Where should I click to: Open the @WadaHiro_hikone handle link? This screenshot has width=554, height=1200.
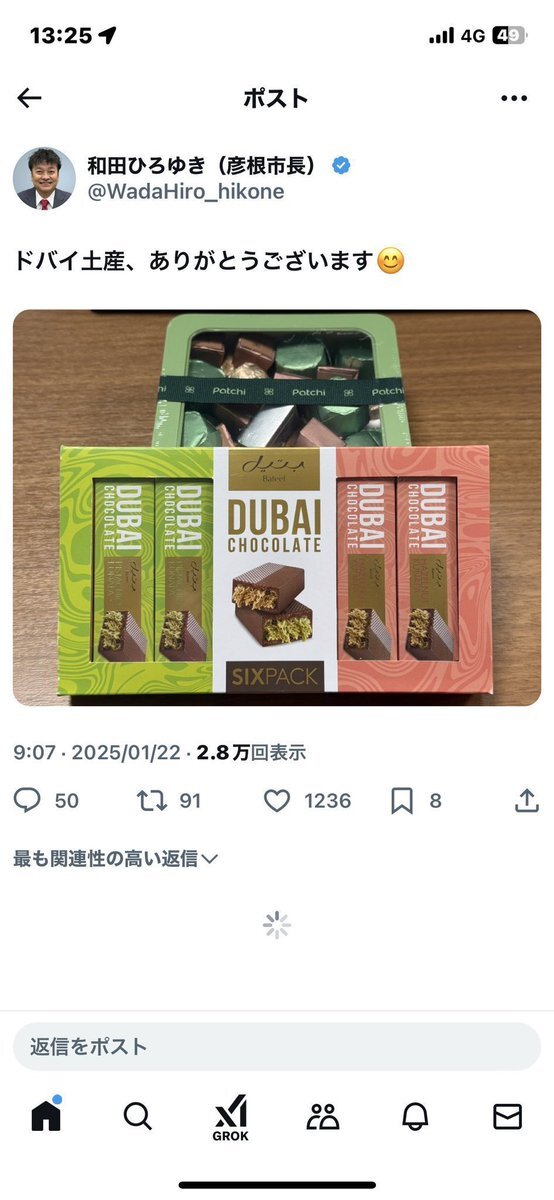coord(186,192)
